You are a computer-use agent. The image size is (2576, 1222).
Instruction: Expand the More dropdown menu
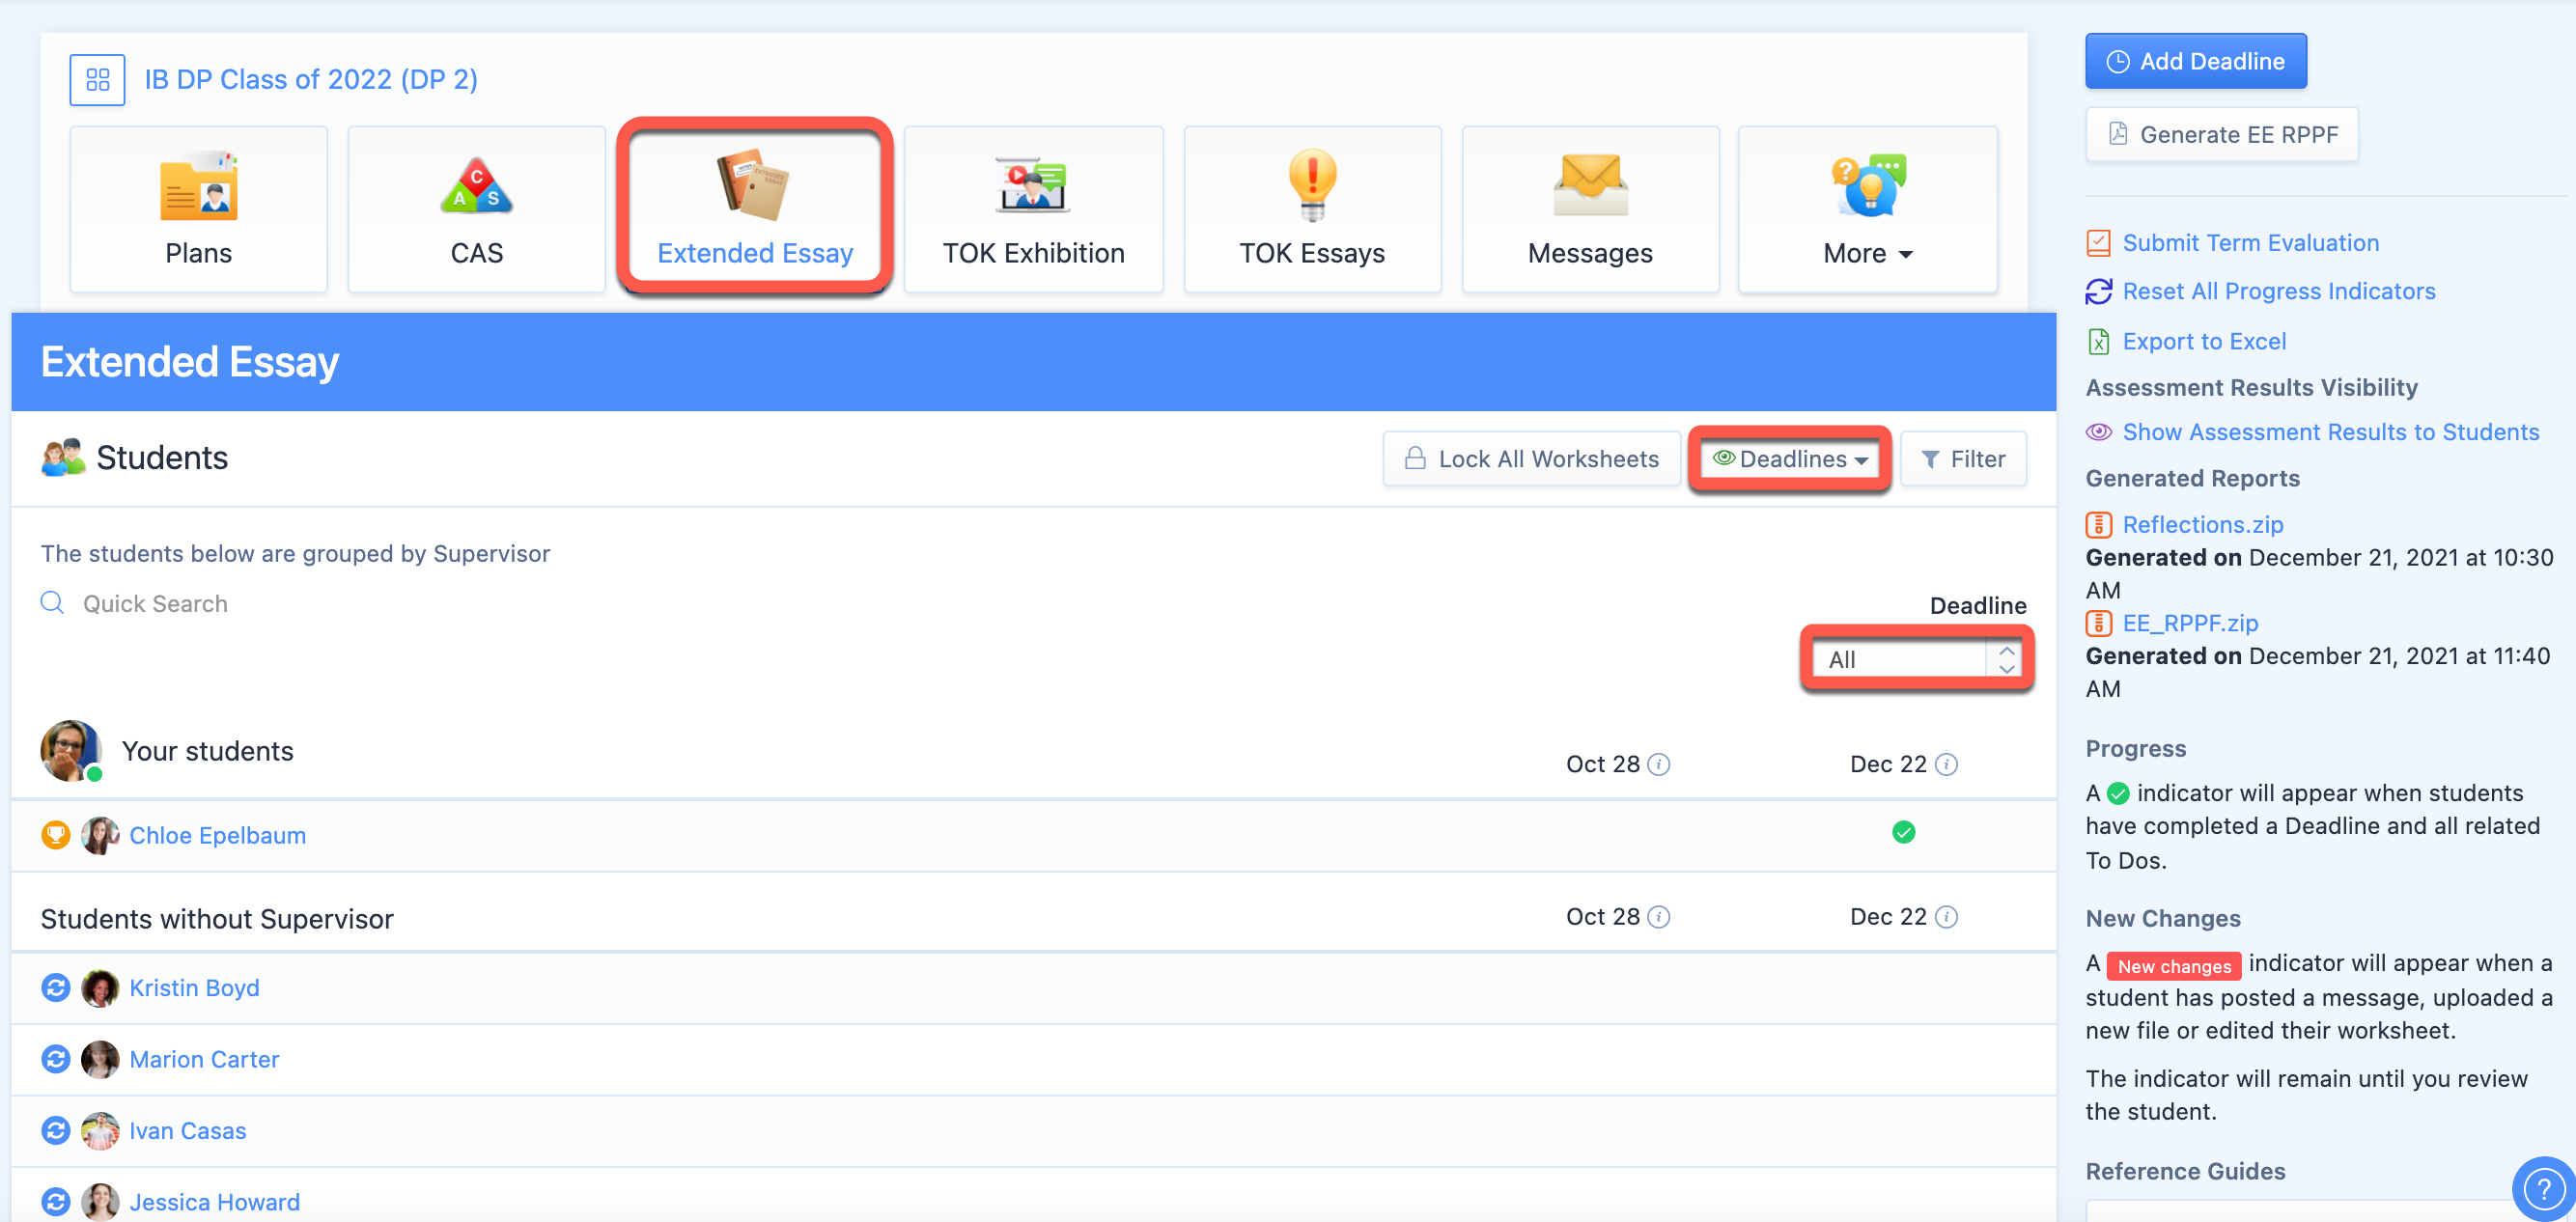point(1867,209)
